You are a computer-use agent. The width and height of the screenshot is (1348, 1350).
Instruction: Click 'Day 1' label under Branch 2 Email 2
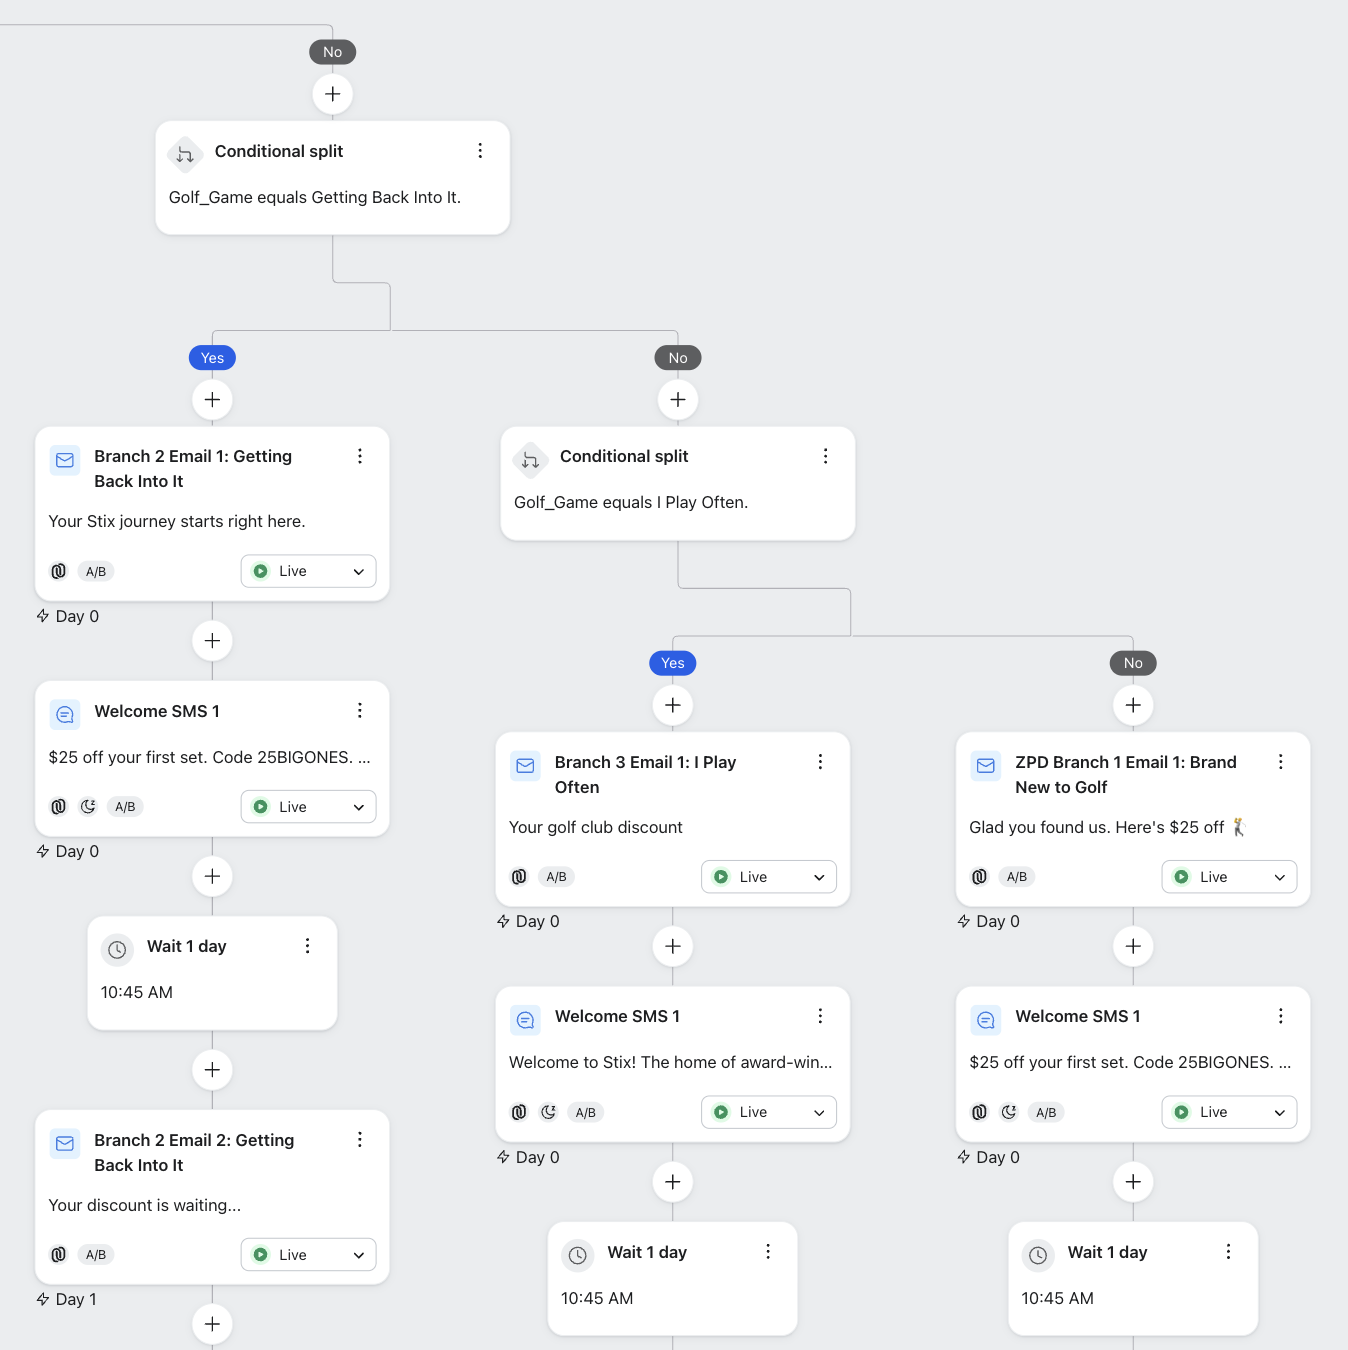[x=76, y=1299]
